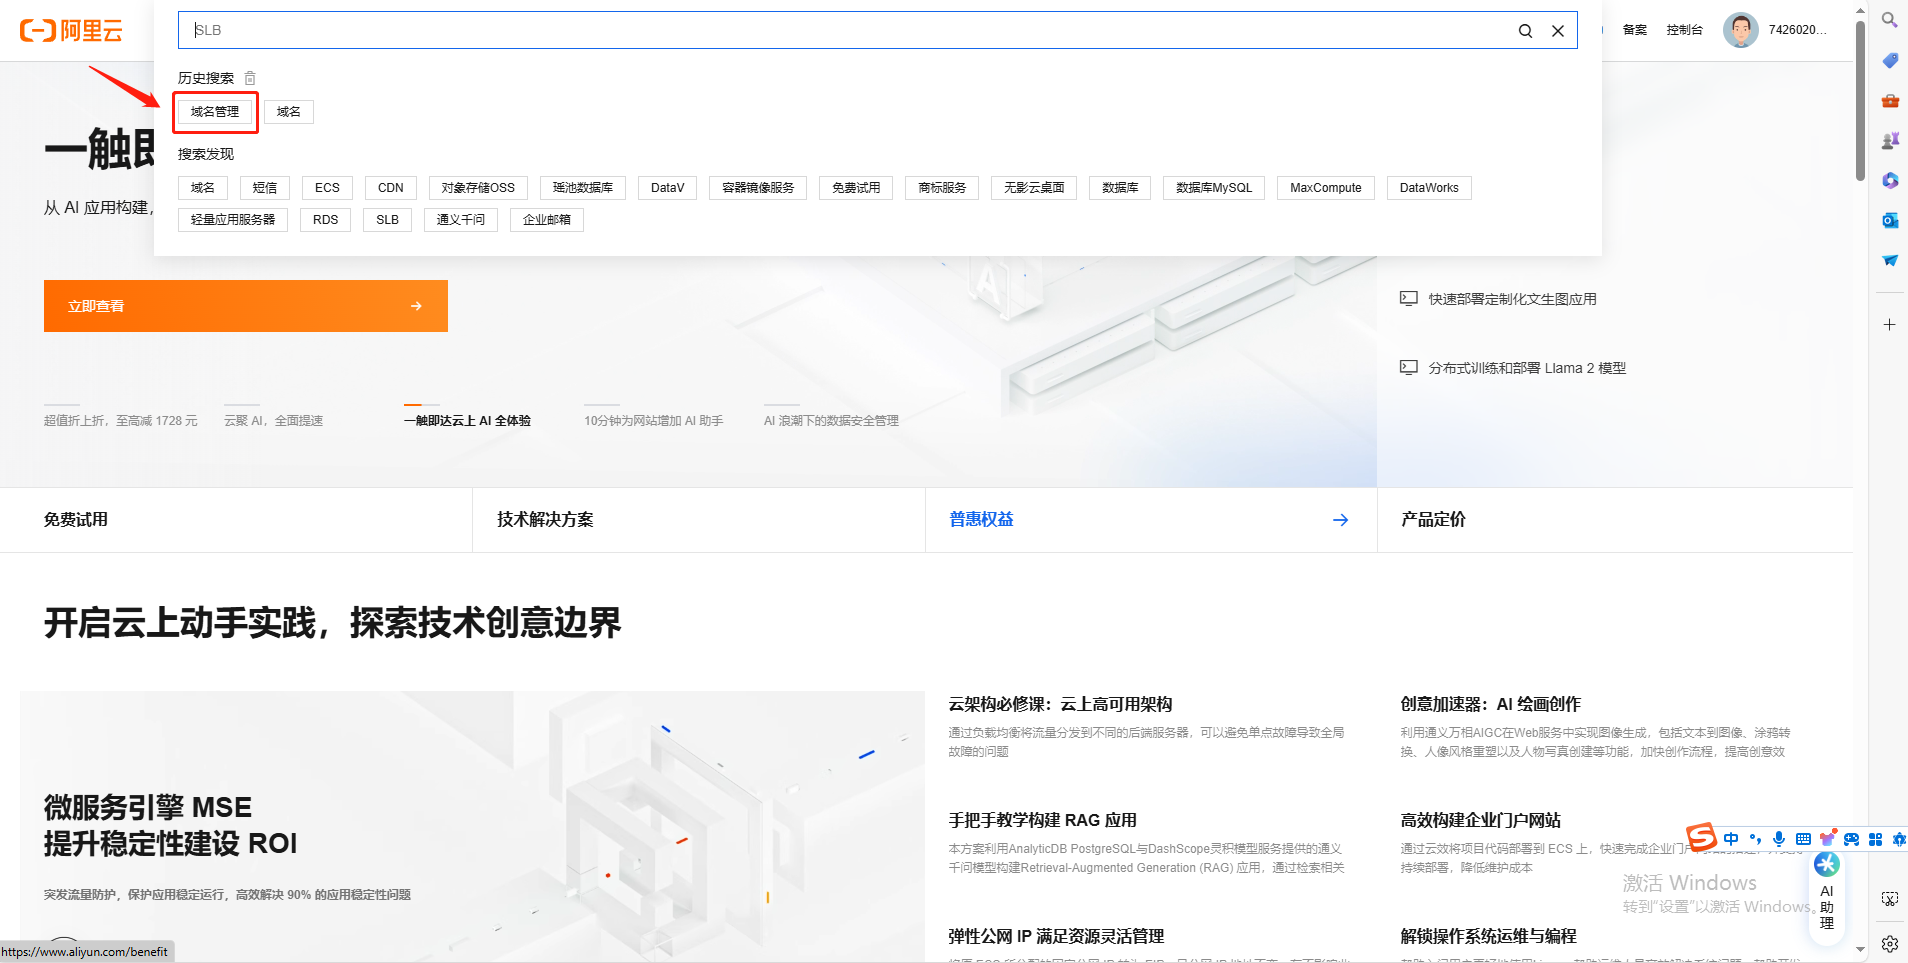The width and height of the screenshot is (1908, 963).
Task: Open the blue paper plane sidebar icon
Action: (x=1889, y=260)
